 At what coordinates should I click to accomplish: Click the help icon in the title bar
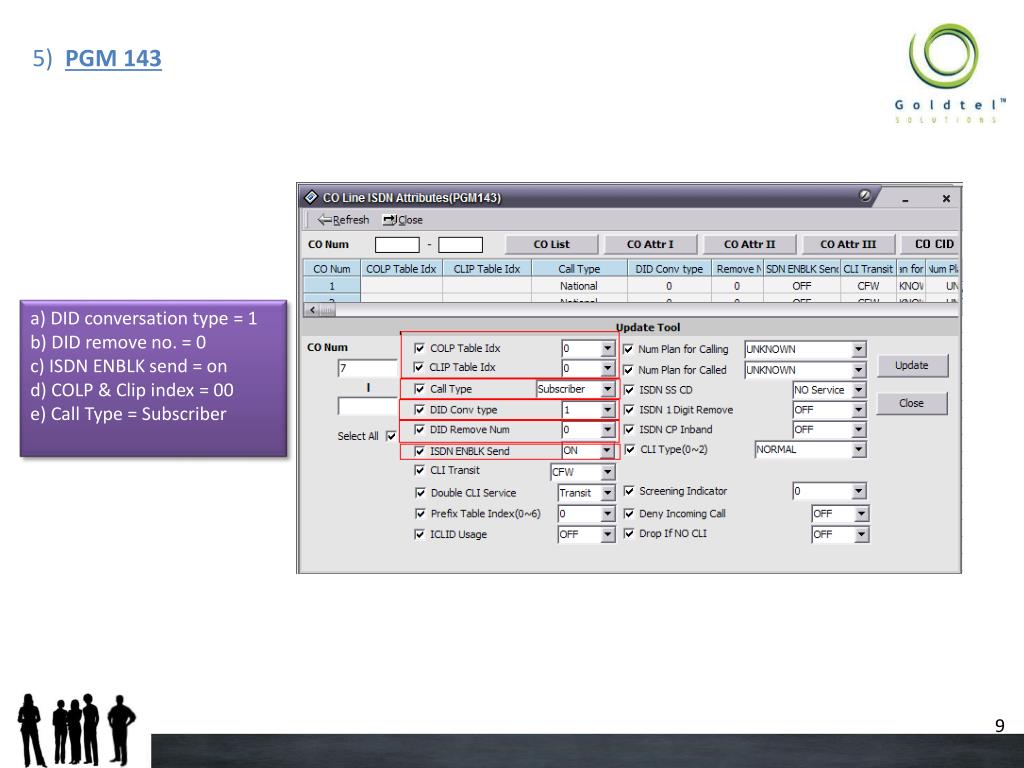[x=865, y=196]
